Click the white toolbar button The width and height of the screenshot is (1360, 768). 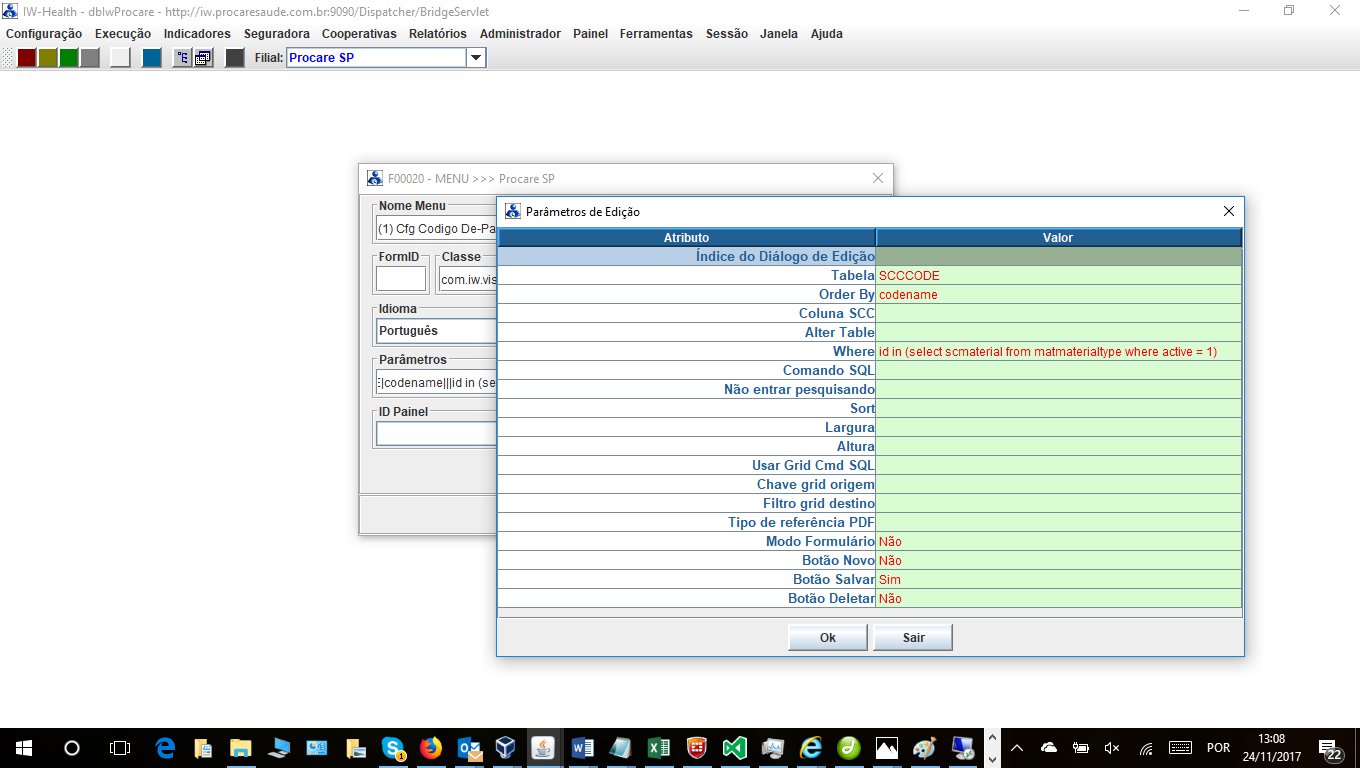(120, 58)
